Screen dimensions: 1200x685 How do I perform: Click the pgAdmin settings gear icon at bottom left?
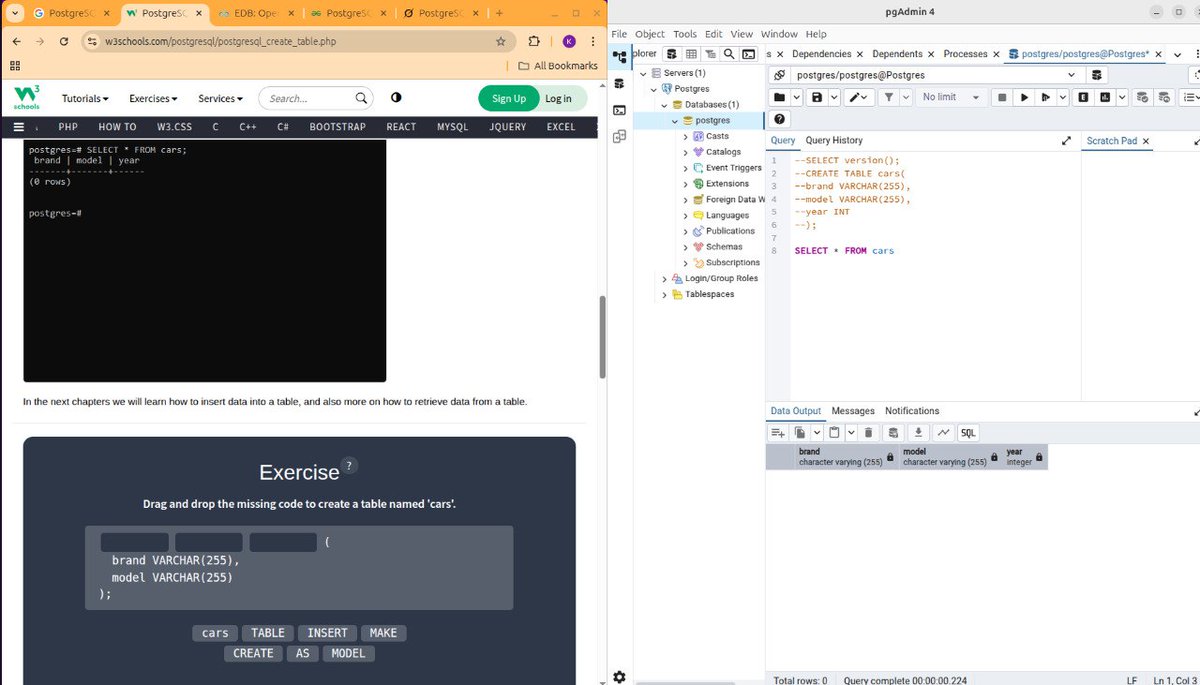pyautogui.click(x=619, y=676)
